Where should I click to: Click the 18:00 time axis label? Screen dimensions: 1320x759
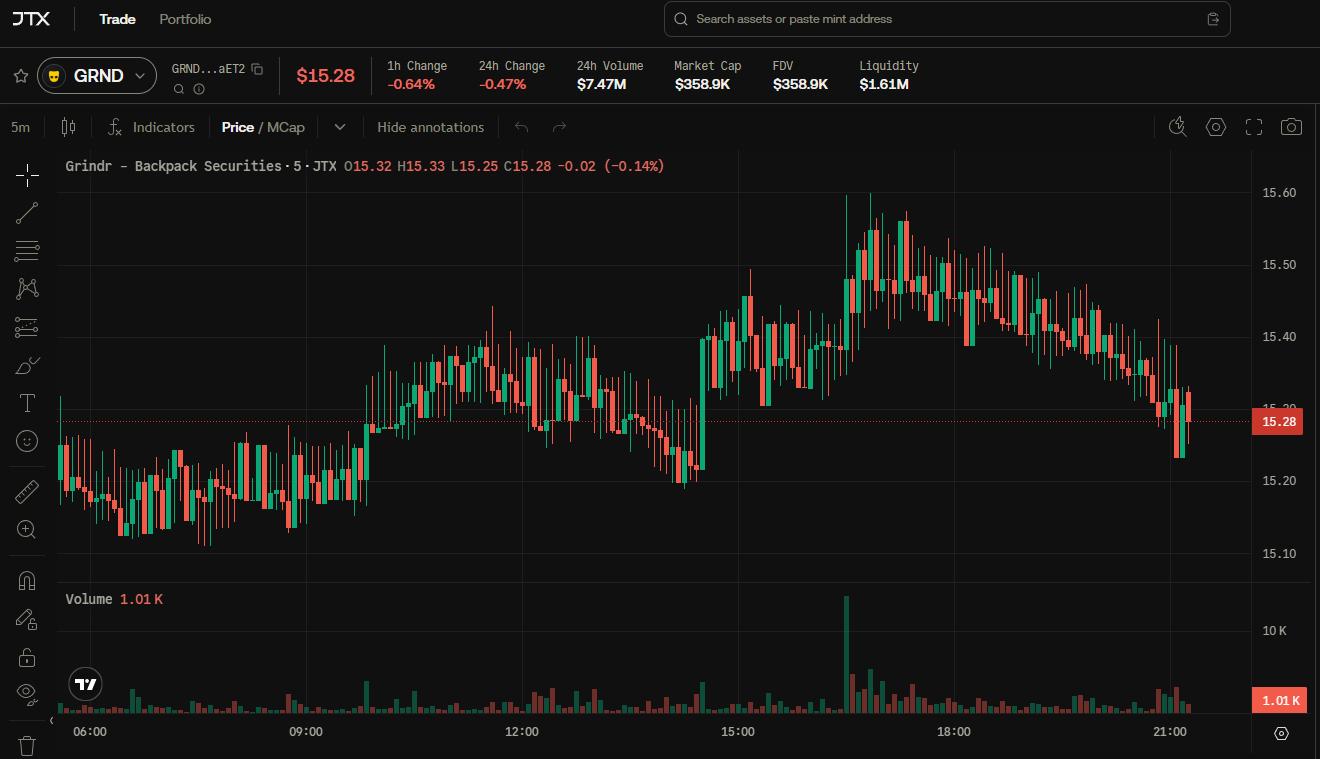[x=954, y=732]
